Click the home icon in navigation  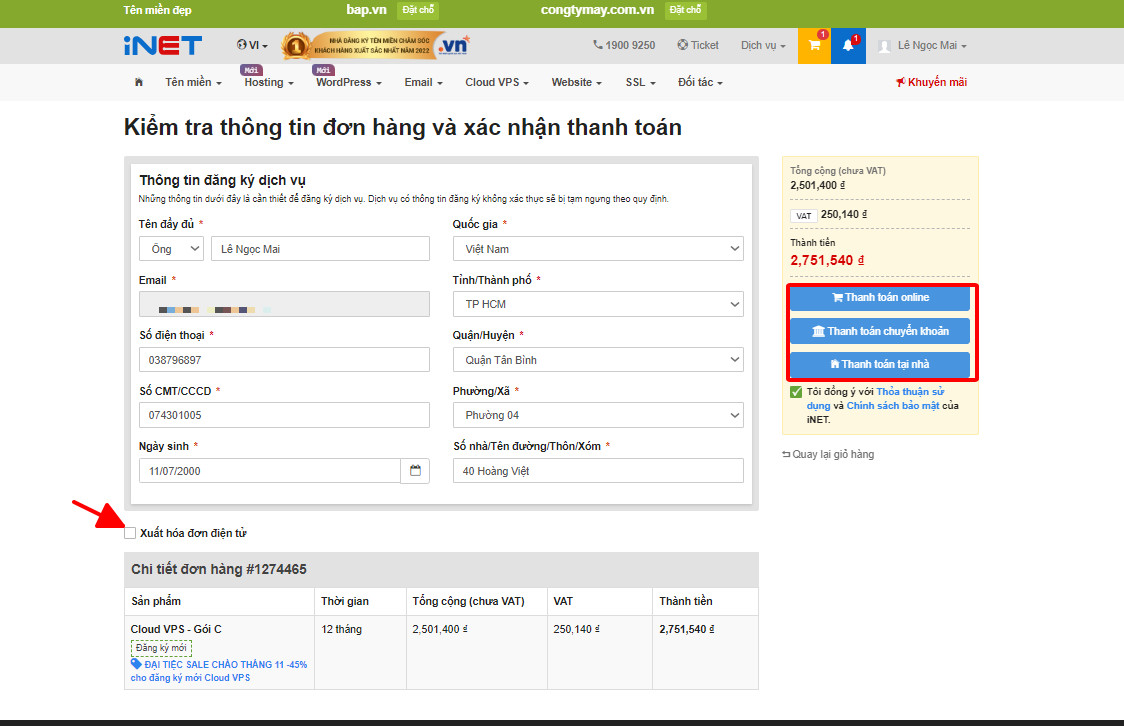click(x=138, y=82)
